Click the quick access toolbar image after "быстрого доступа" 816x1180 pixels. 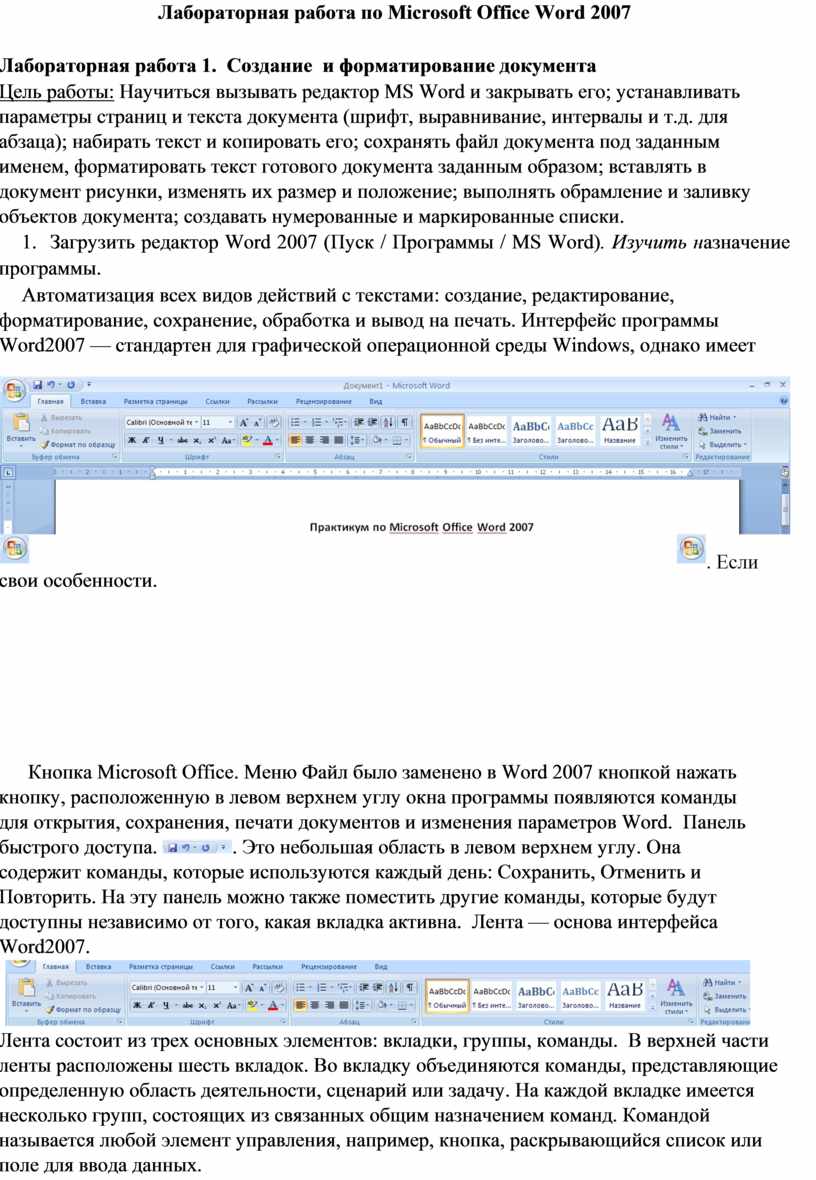(x=196, y=847)
